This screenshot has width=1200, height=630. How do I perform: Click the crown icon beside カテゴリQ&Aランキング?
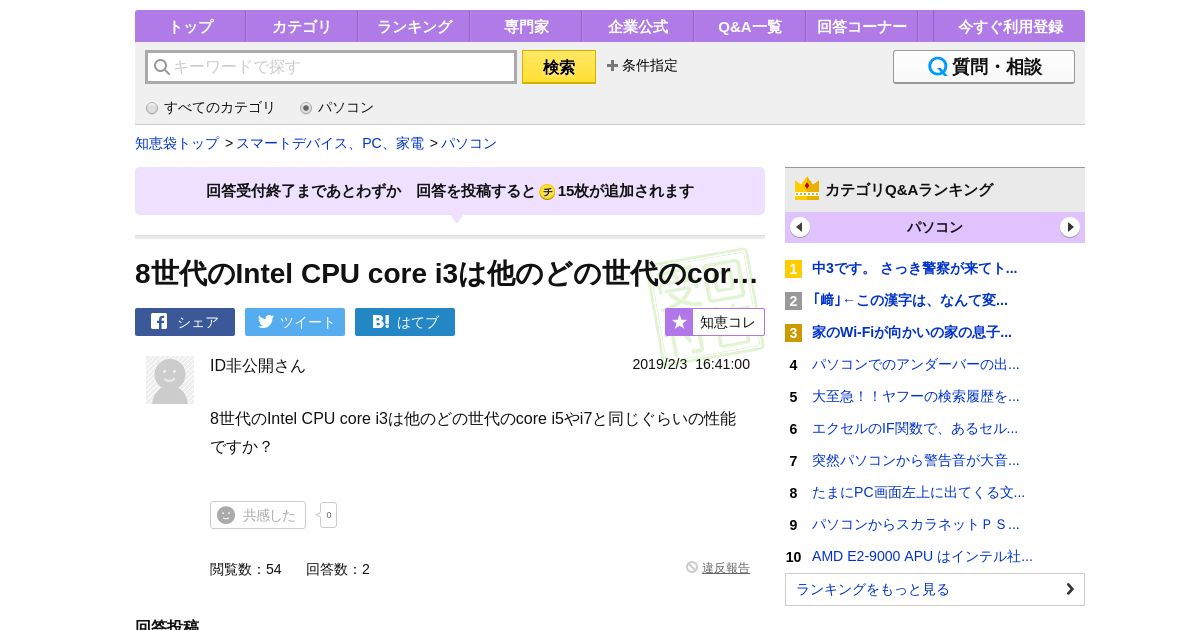click(807, 189)
